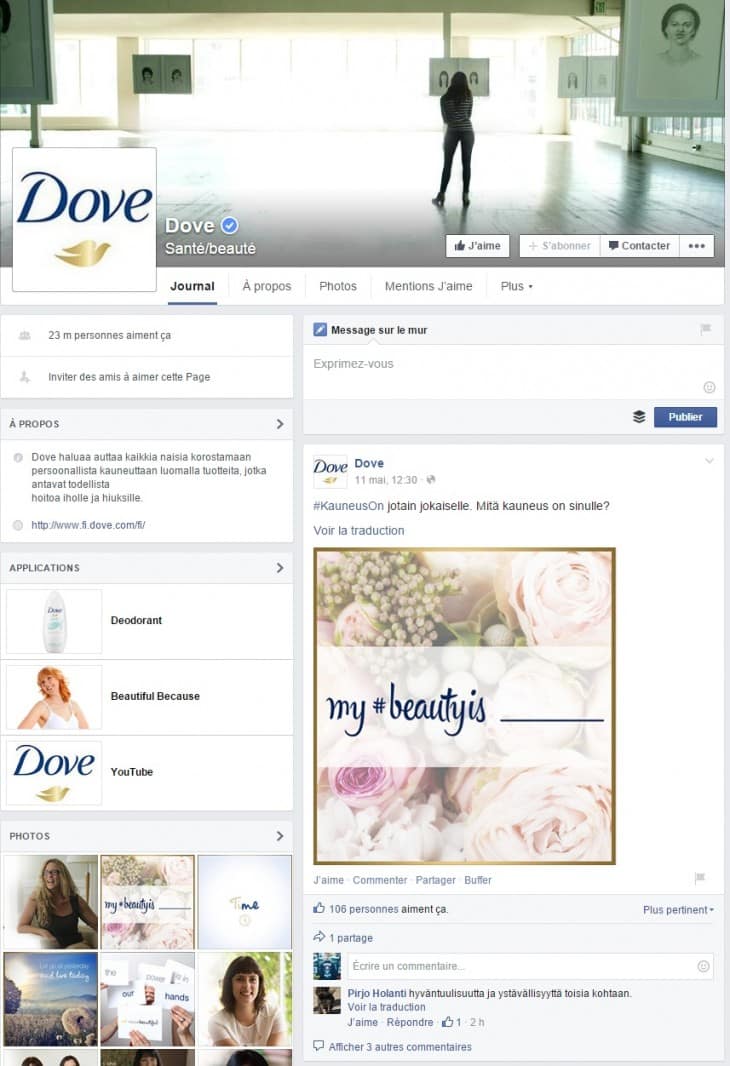Open the Mentions J'aime tab
Viewport: 730px width, 1066px height.
click(x=428, y=286)
